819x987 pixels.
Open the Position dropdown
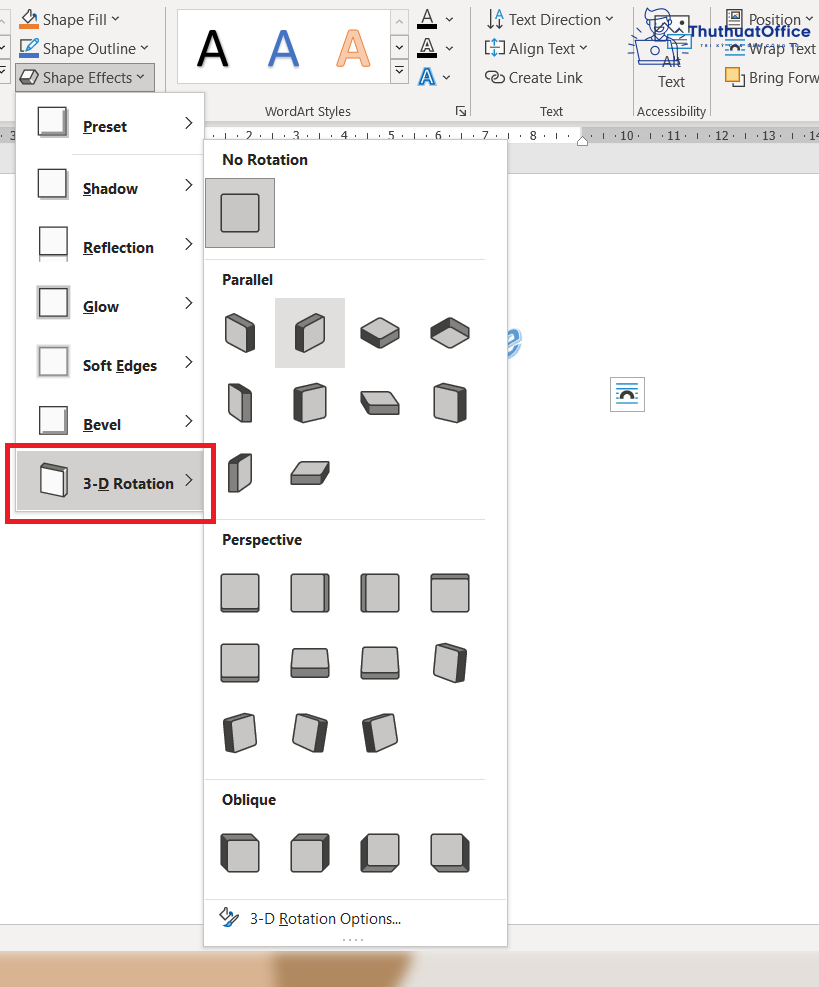pos(769,19)
